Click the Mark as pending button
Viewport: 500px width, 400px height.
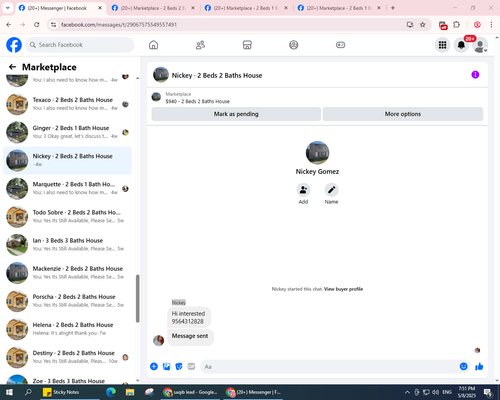point(236,114)
